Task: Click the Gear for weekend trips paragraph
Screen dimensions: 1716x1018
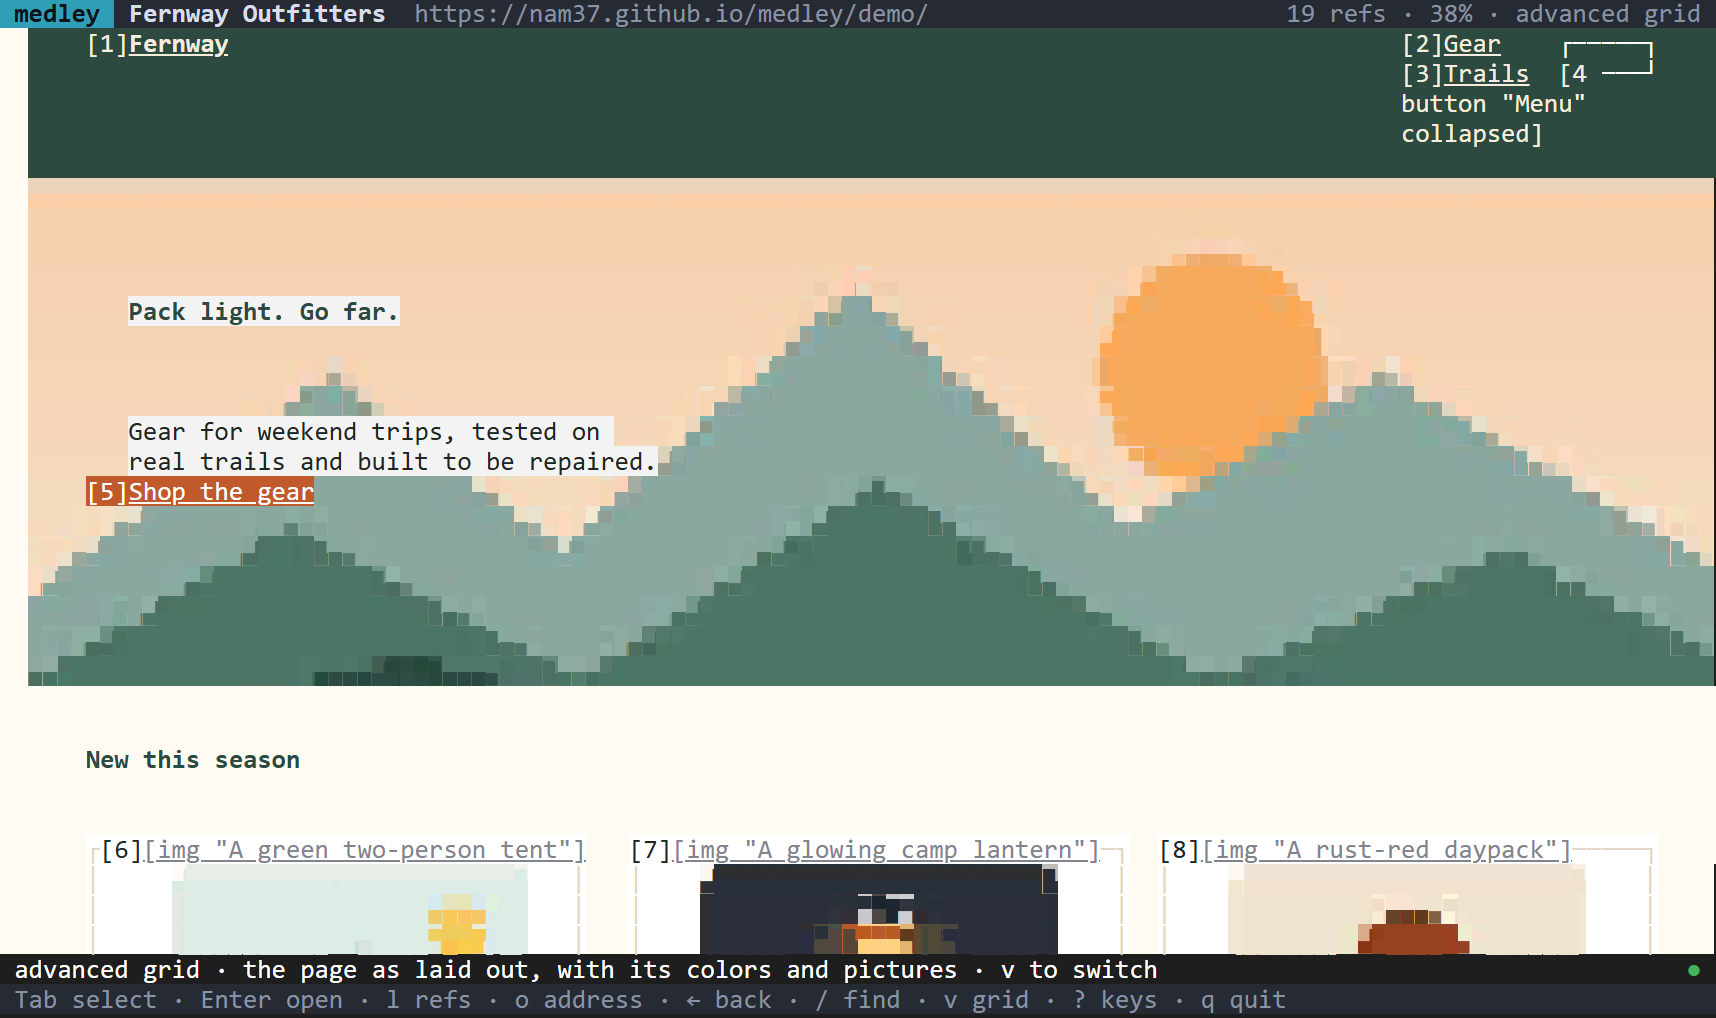Action: tap(392, 447)
